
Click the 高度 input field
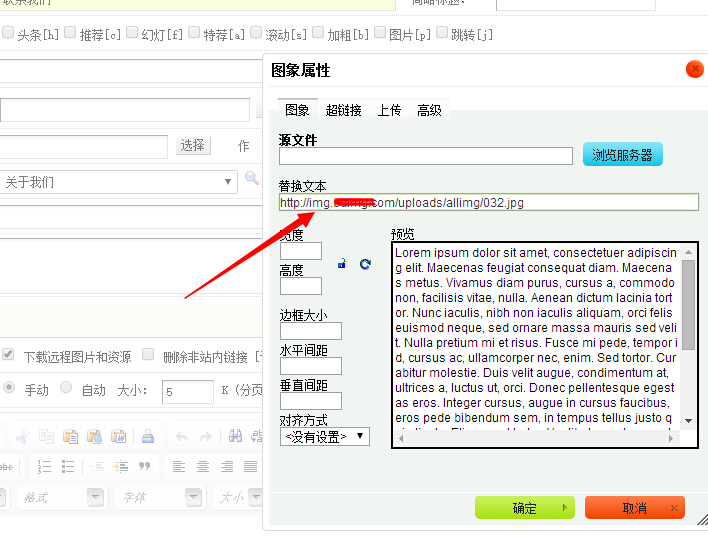(301, 286)
